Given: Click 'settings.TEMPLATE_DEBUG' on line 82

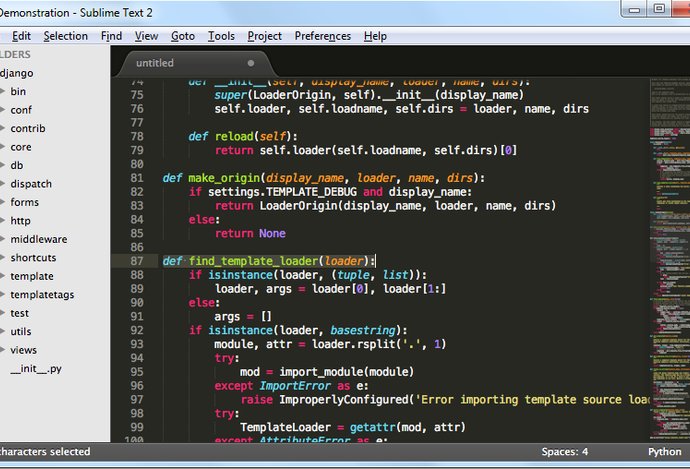Looking at the screenshot, I should click(x=282, y=192).
